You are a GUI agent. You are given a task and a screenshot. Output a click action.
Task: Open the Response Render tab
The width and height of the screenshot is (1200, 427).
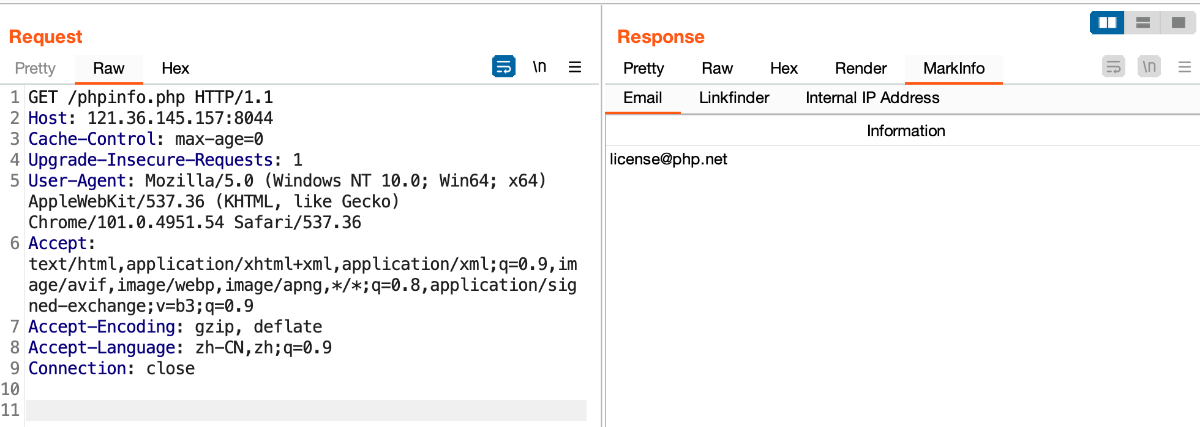861,68
